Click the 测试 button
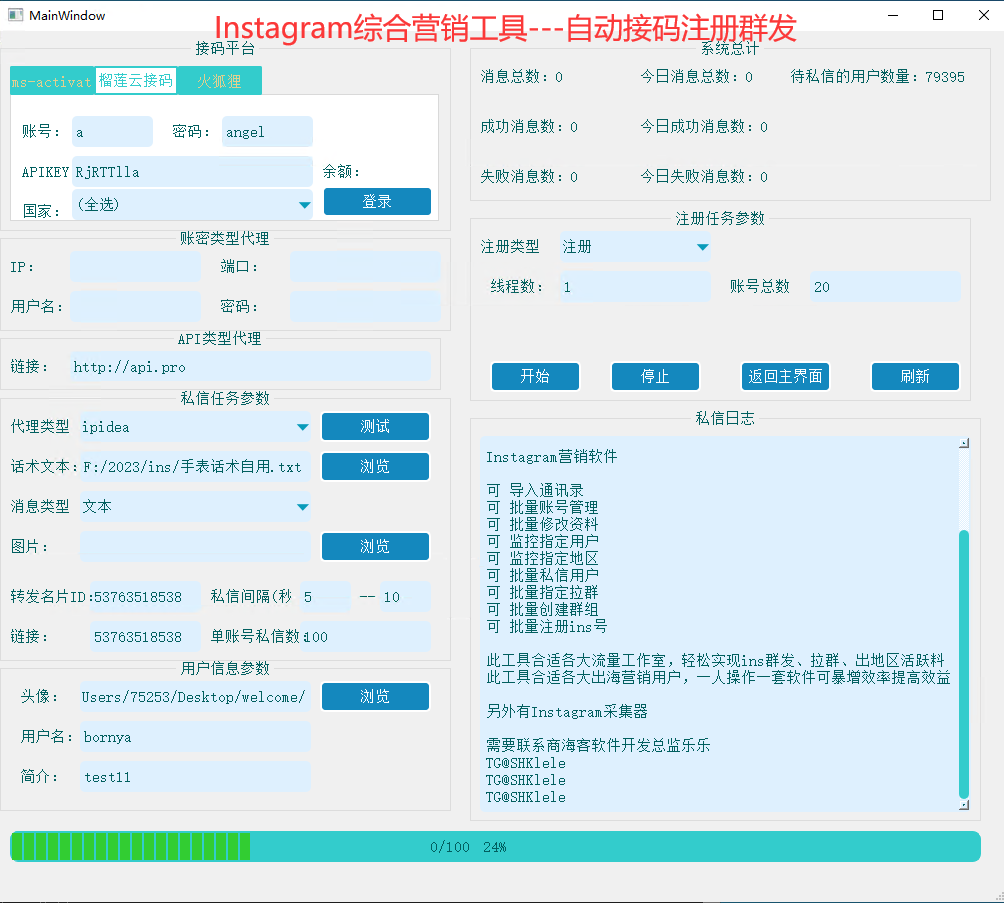 point(375,427)
